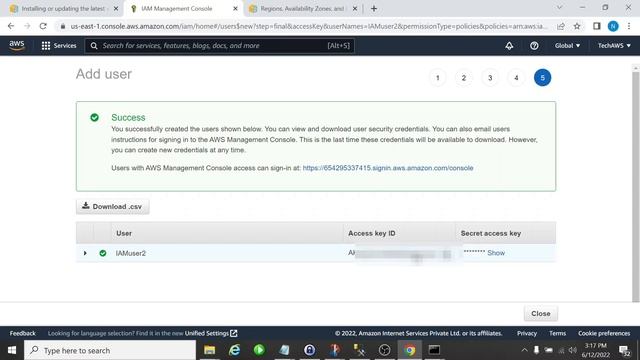
Task: Open the notifications bell
Action: (509, 46)
